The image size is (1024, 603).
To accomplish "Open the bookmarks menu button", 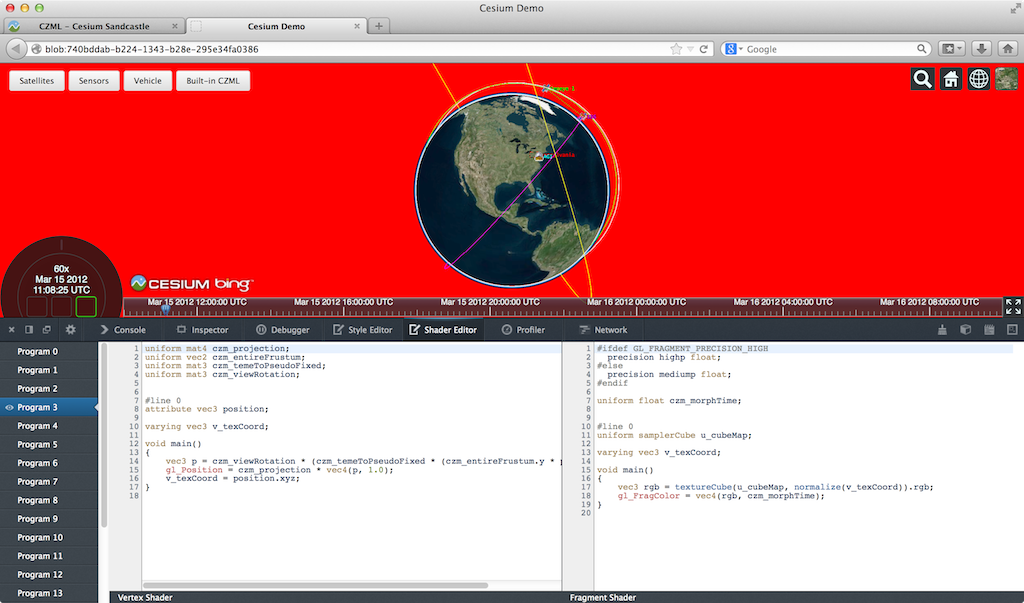I will pyautogui.click(x=951, y=49).
